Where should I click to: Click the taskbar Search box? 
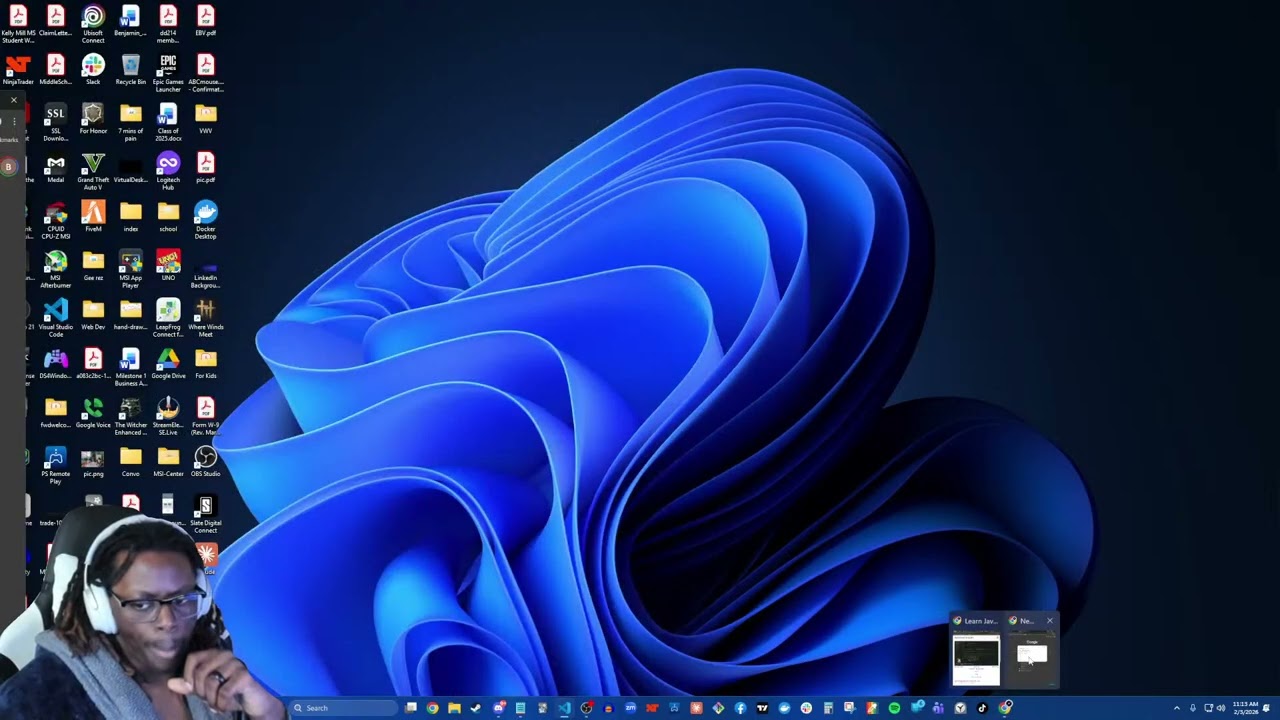pos(343,708)
